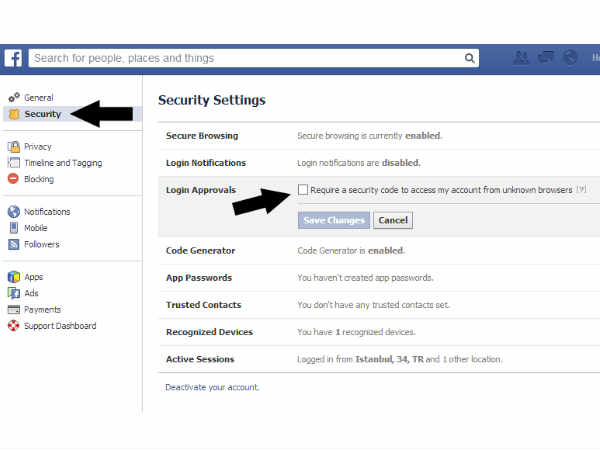This screenshot has height=450, width=600.
Task: Enable the Login Approvals security code checkbox
Action: coord(303,189)
